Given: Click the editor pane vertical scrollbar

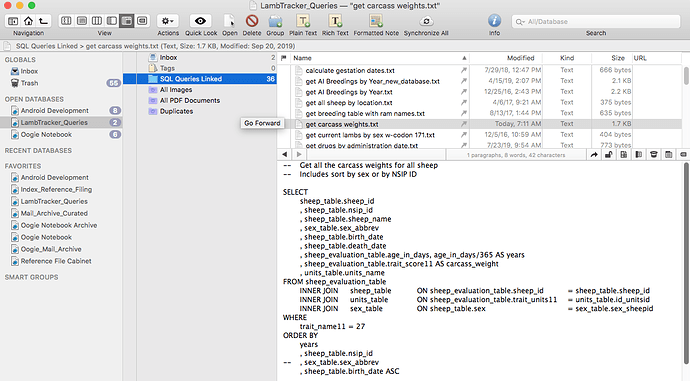Looking at the screenshot, I should 686,264.
